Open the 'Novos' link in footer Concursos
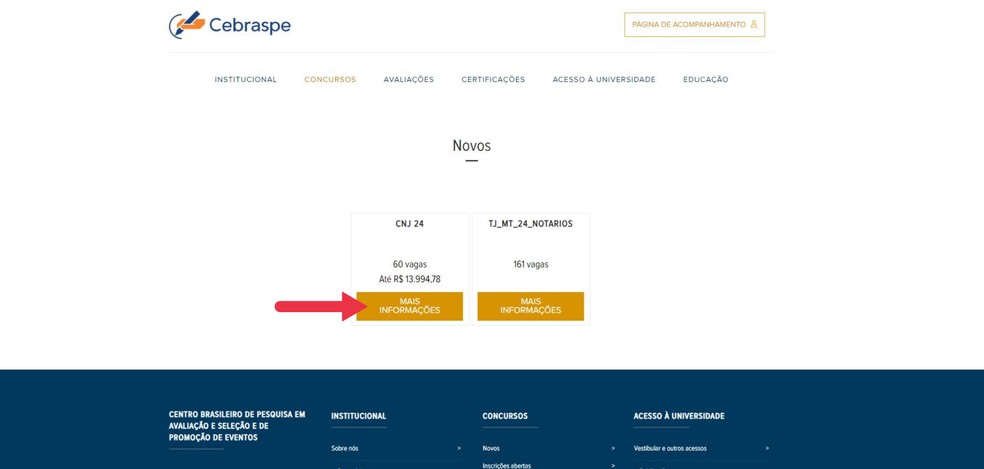 (491, 448)
